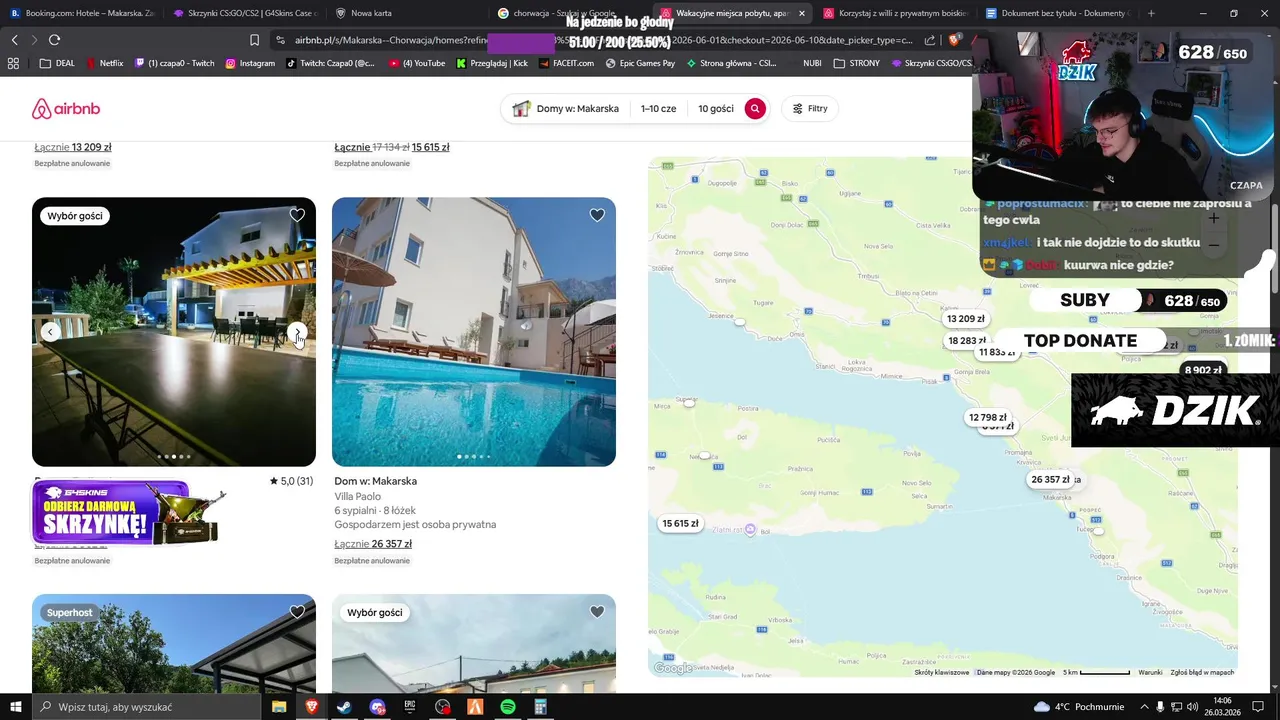The height and width of the screenshot is (720, 1280).
Task: Open Brave browser from taskbar
Action: pyautogui.click(x=312, y=707)
